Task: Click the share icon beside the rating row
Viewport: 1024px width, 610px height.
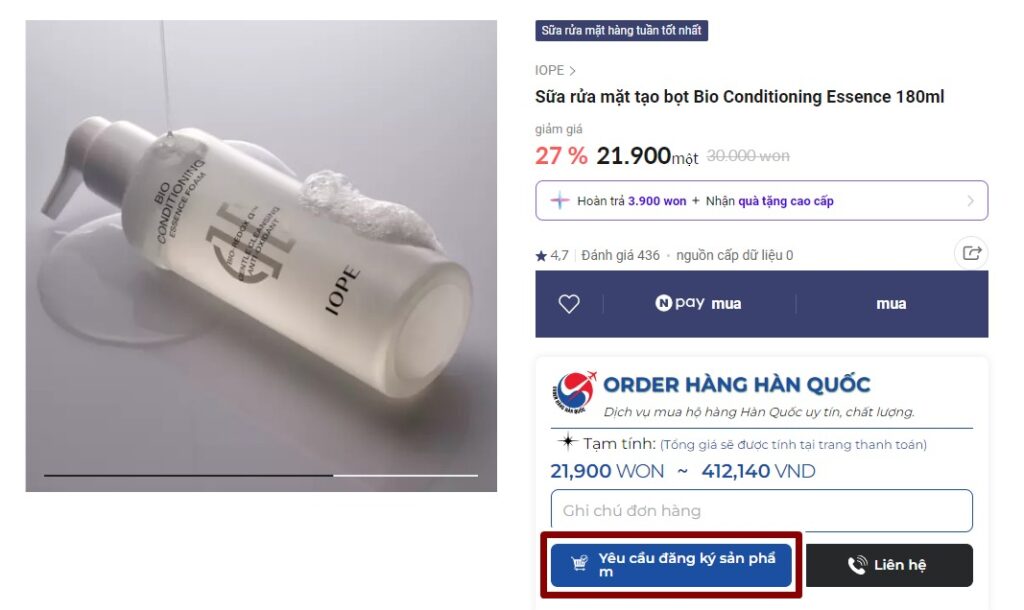Action: click(971, 253)
